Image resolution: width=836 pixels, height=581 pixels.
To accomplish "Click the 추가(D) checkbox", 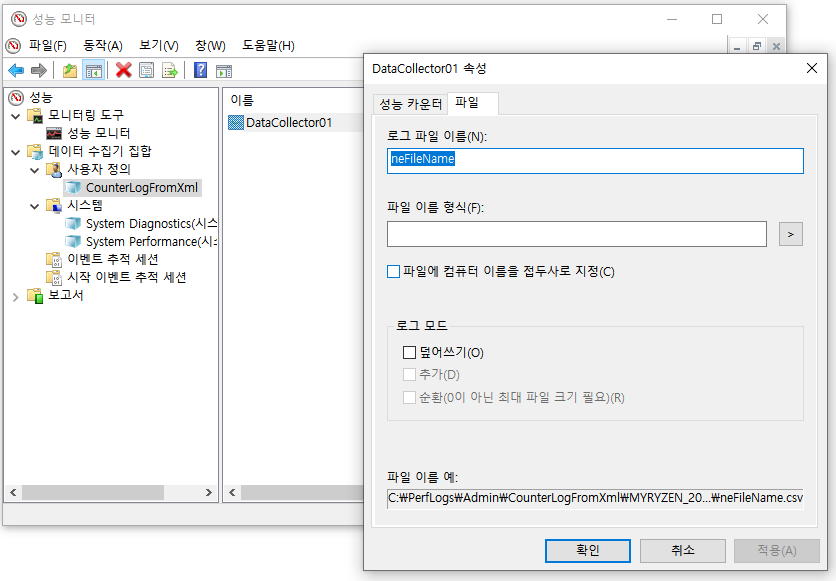I will tap(409, 375).
